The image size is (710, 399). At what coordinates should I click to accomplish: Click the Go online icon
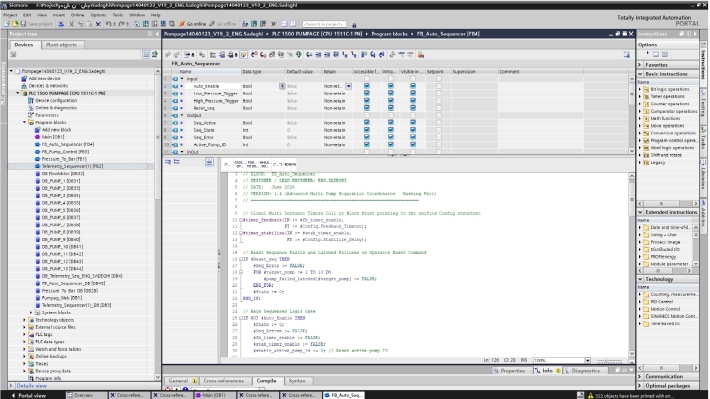tap(182, 24)
